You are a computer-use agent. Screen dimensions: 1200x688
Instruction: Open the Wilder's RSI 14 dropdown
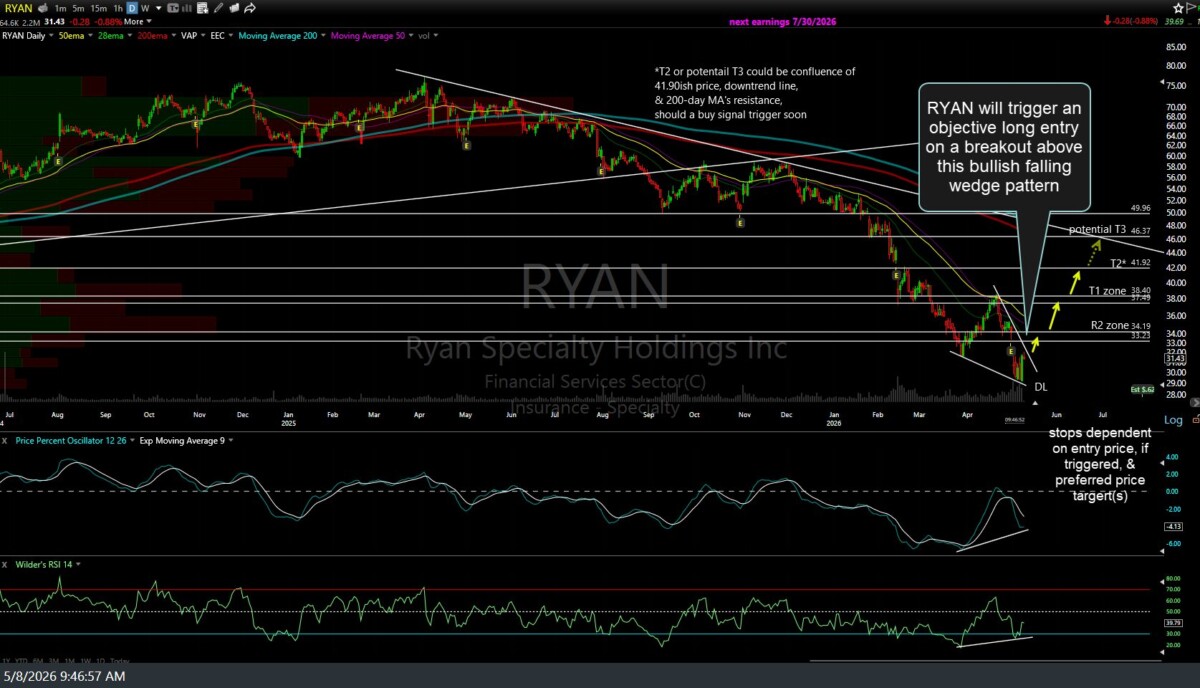pos(78,564)
